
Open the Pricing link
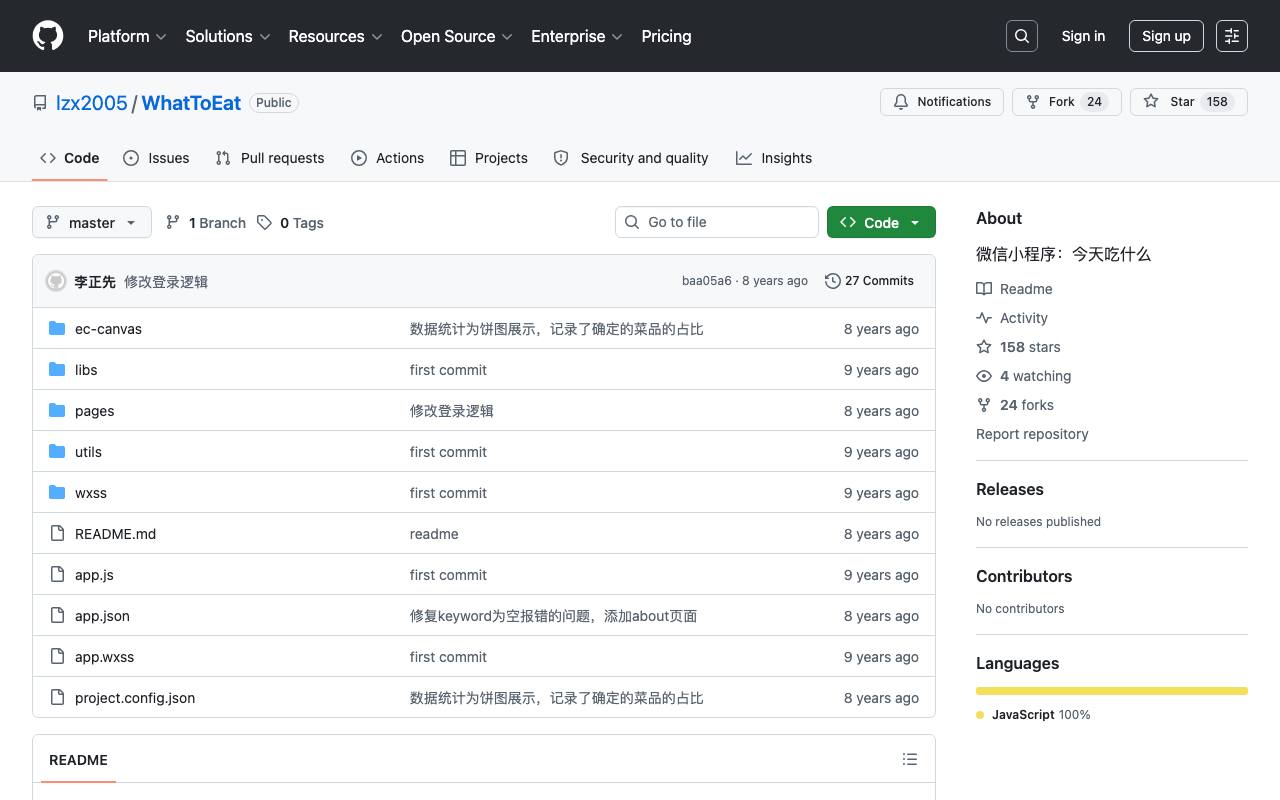[x=666, y=36]
